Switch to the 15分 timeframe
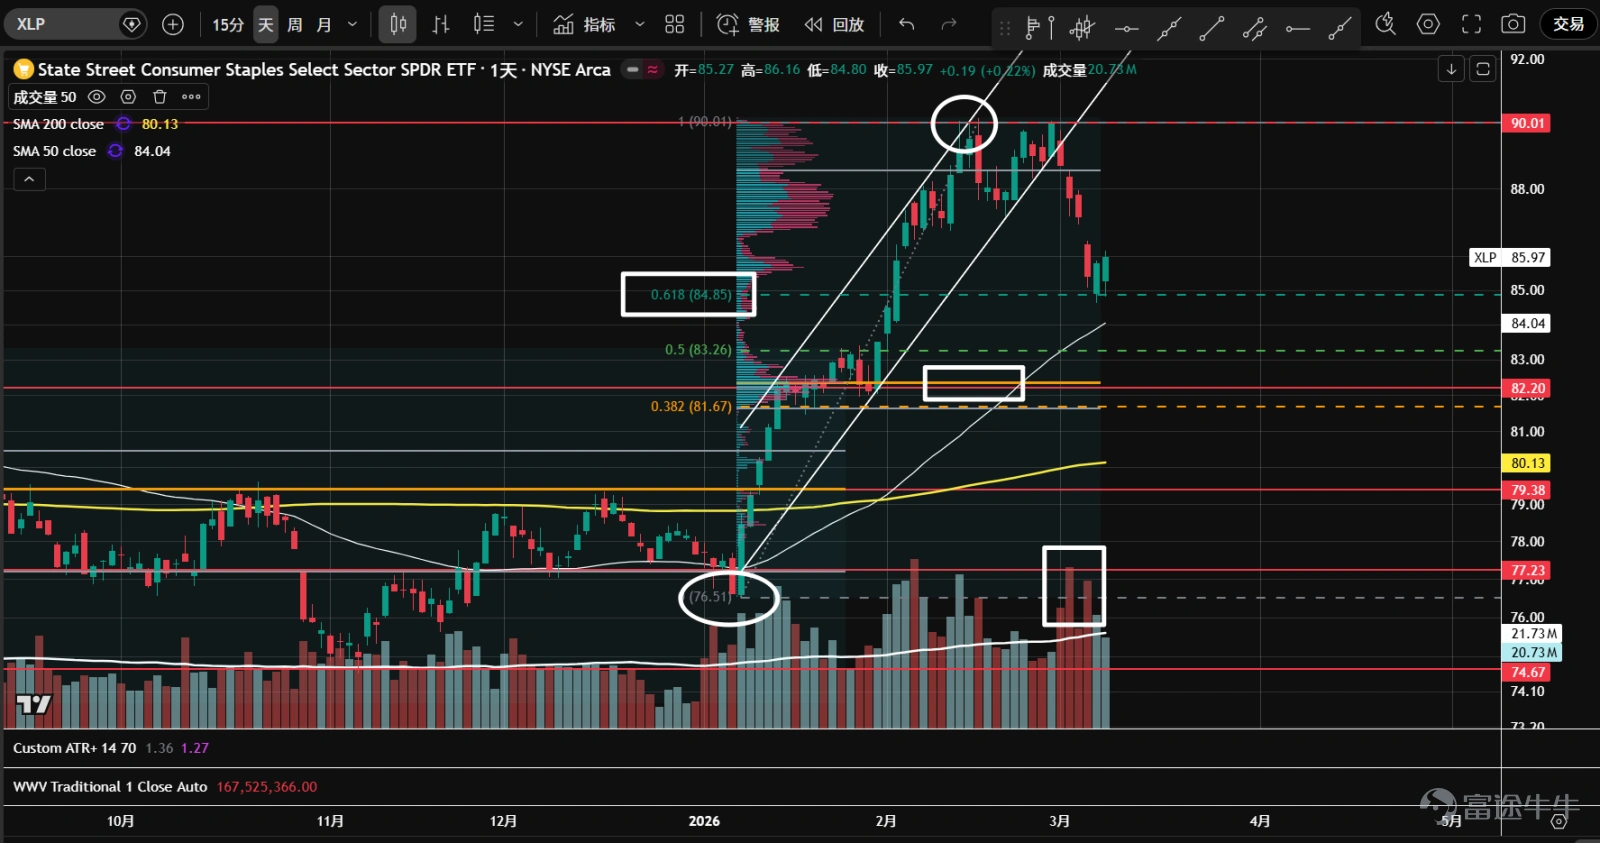 (x=227, y=24)
